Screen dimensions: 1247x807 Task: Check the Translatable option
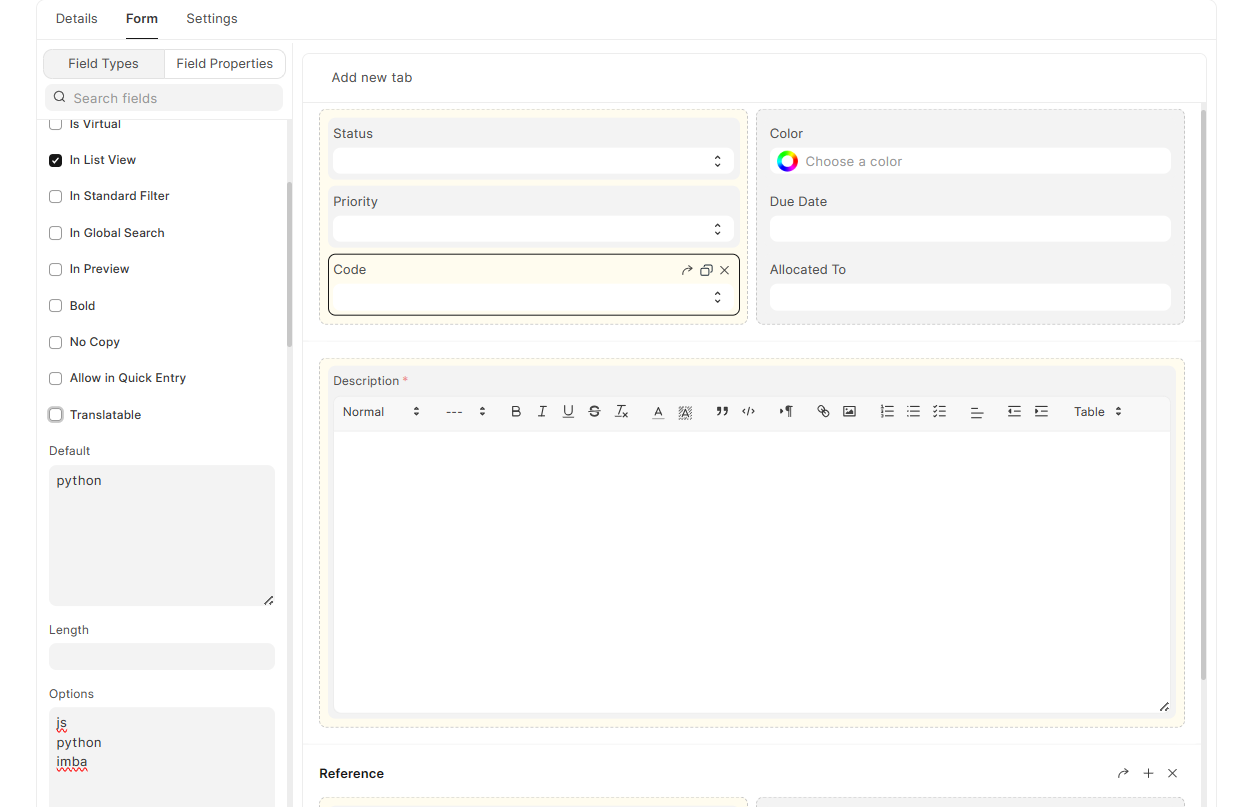[56, 415]
